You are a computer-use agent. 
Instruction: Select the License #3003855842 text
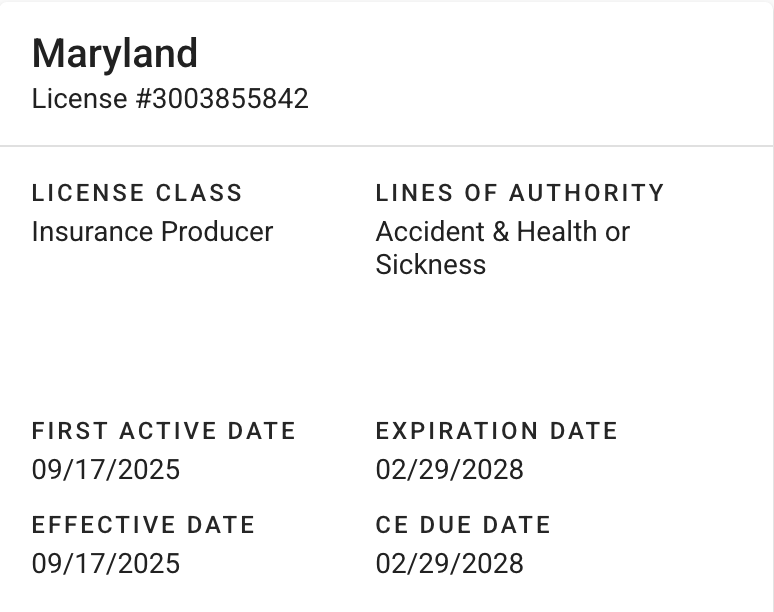pos(170,99)
